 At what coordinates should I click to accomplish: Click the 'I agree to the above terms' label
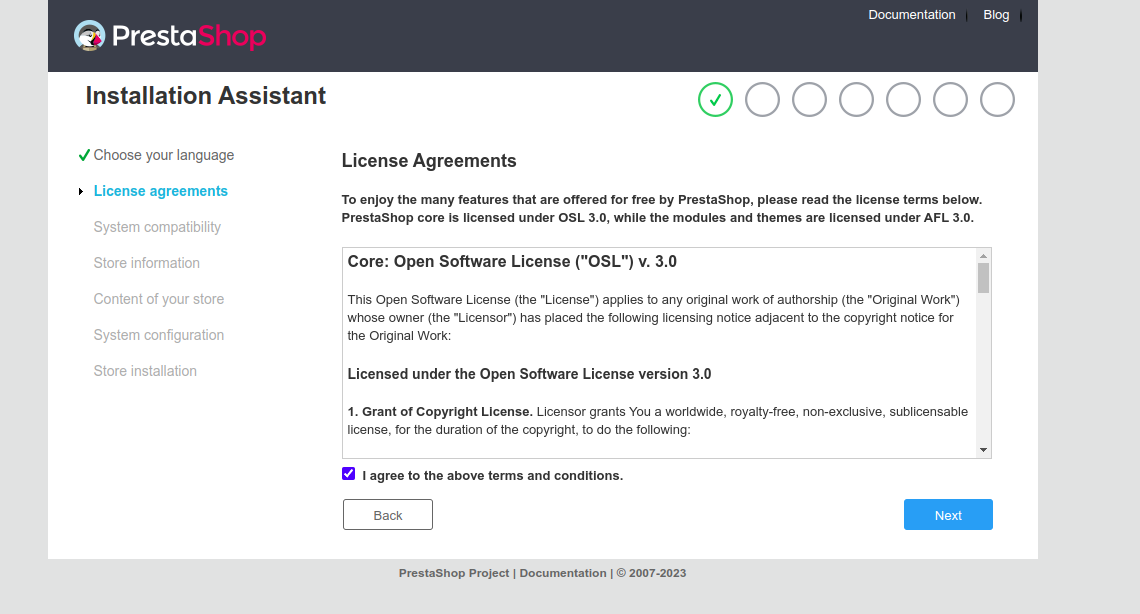click(492, 476)
